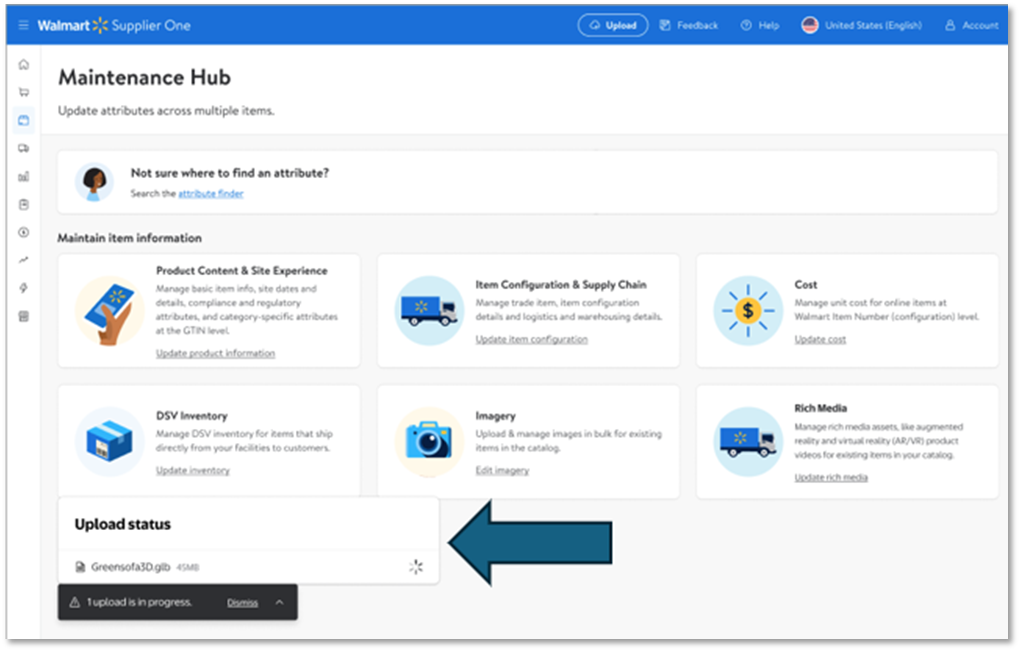Image resolution: width=1021 pixels, height=652 pixels.
Task: Click the Rich Media truck illustration
Action: coord(748,442)
